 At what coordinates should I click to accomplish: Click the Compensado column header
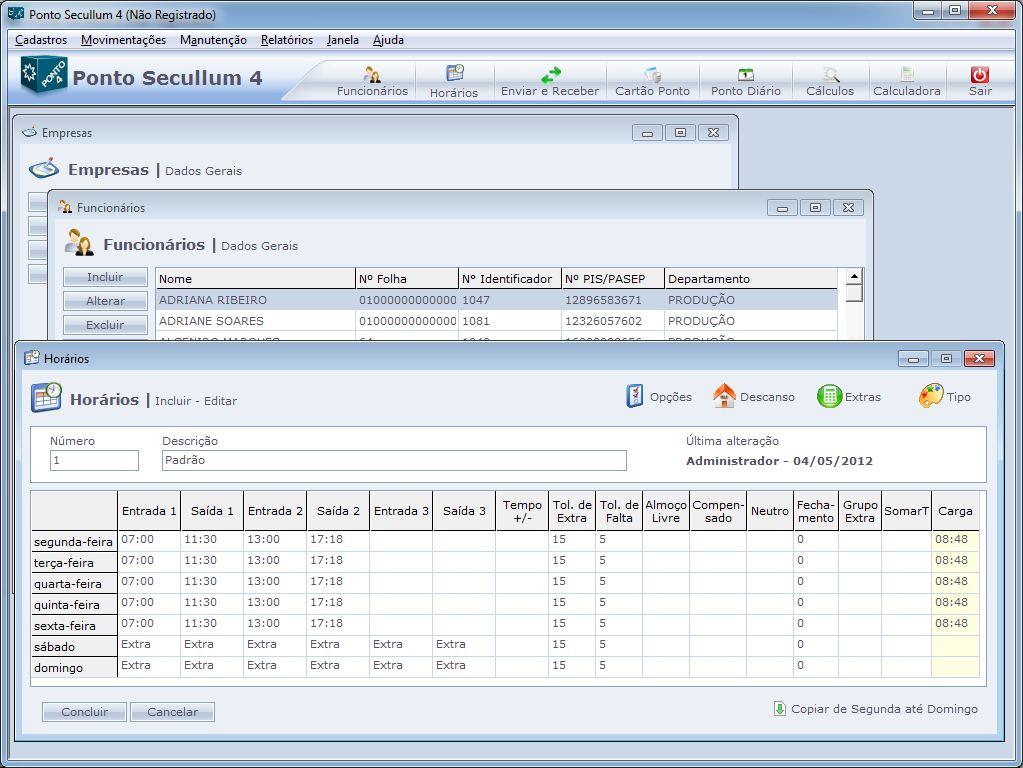click(718, 511)
